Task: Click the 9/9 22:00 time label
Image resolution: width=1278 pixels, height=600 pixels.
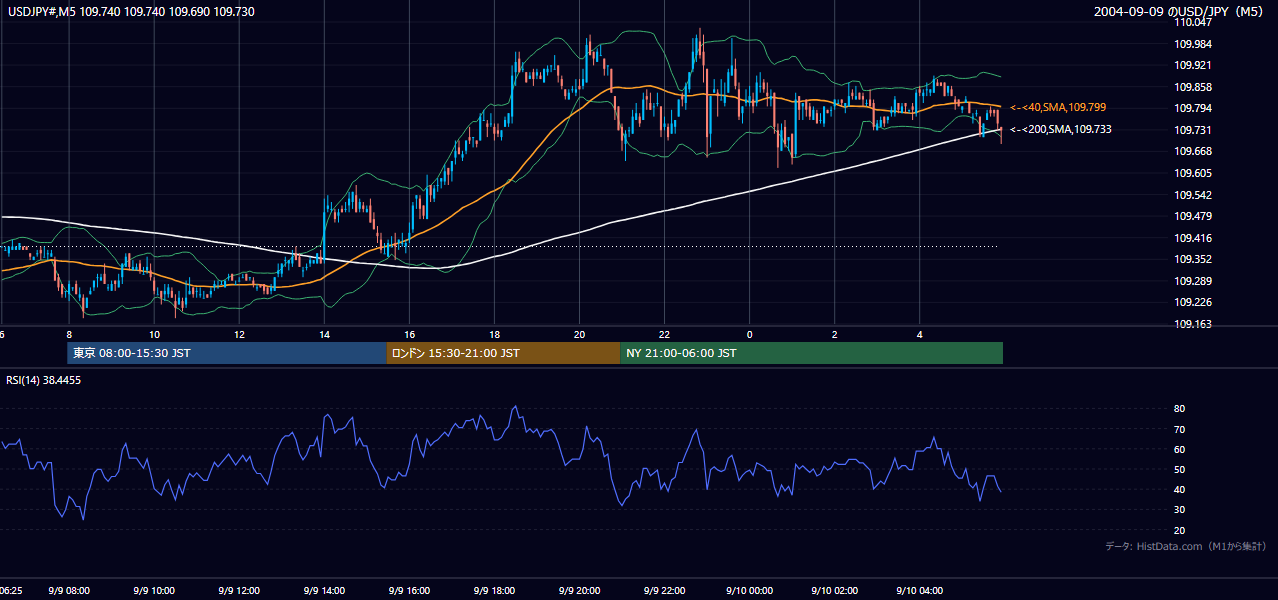Action: (664, 591)
